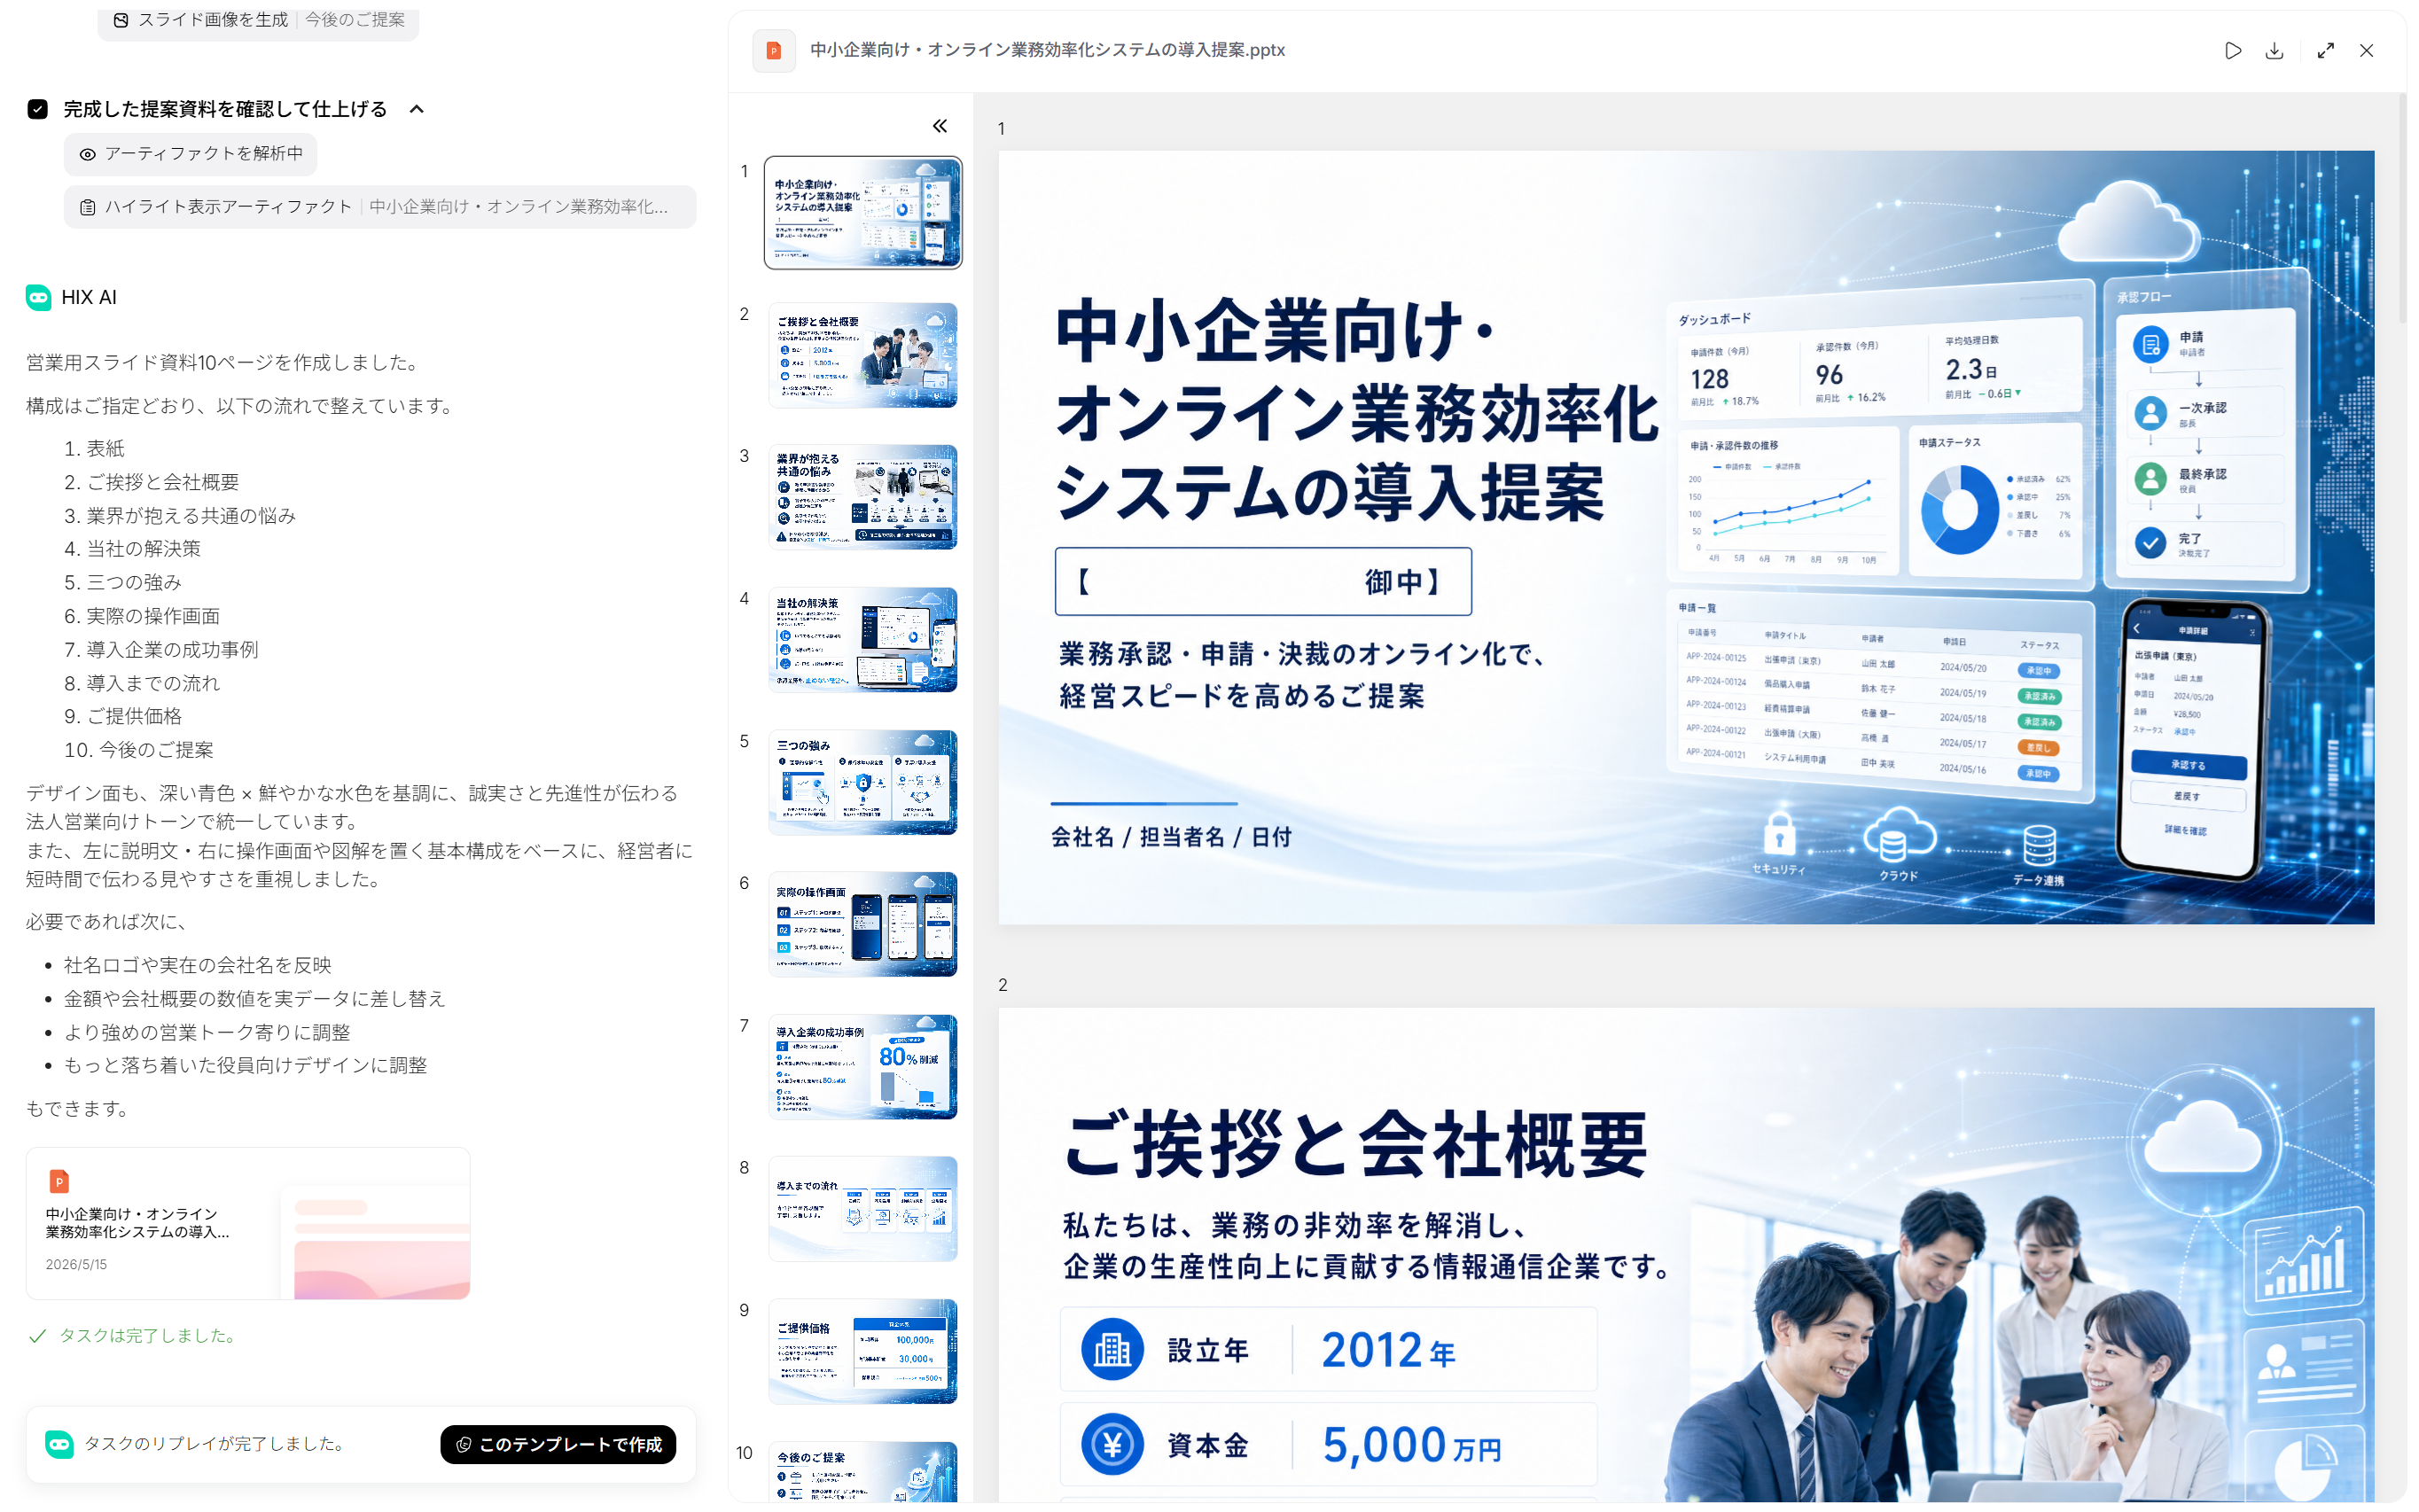Collapse the slide thumbnail sidebar

pyautogui.click(x=939, y=126)
